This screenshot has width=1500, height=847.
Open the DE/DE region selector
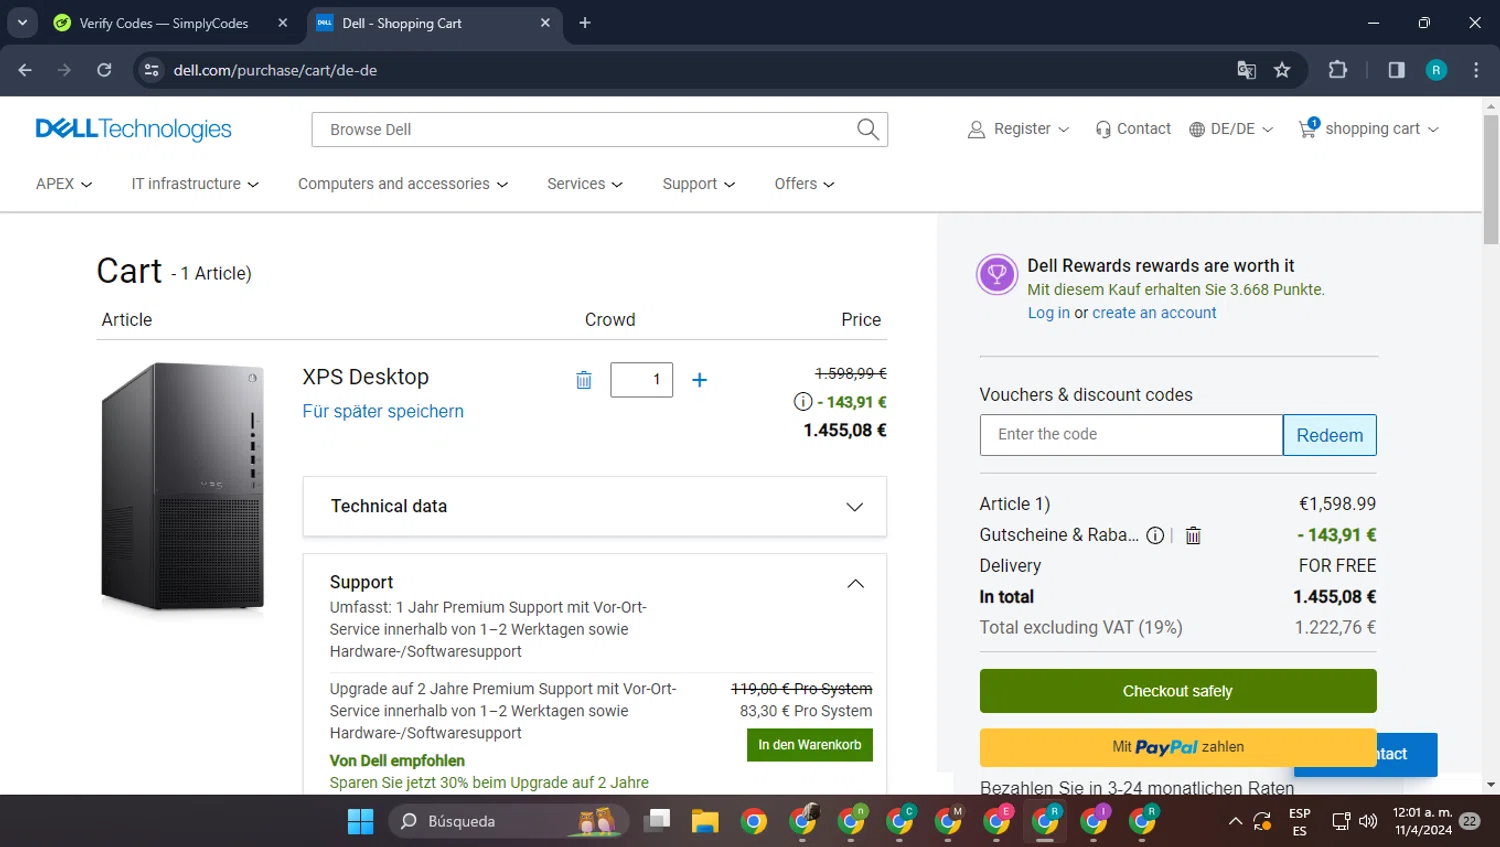1231,129
